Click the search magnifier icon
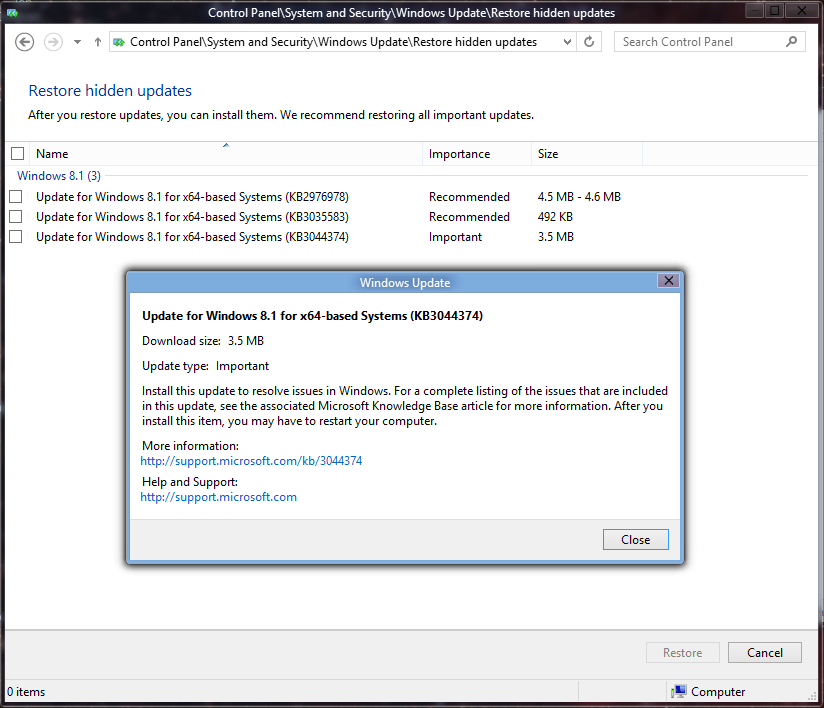The image size is (824, 708). coord(791,42)
